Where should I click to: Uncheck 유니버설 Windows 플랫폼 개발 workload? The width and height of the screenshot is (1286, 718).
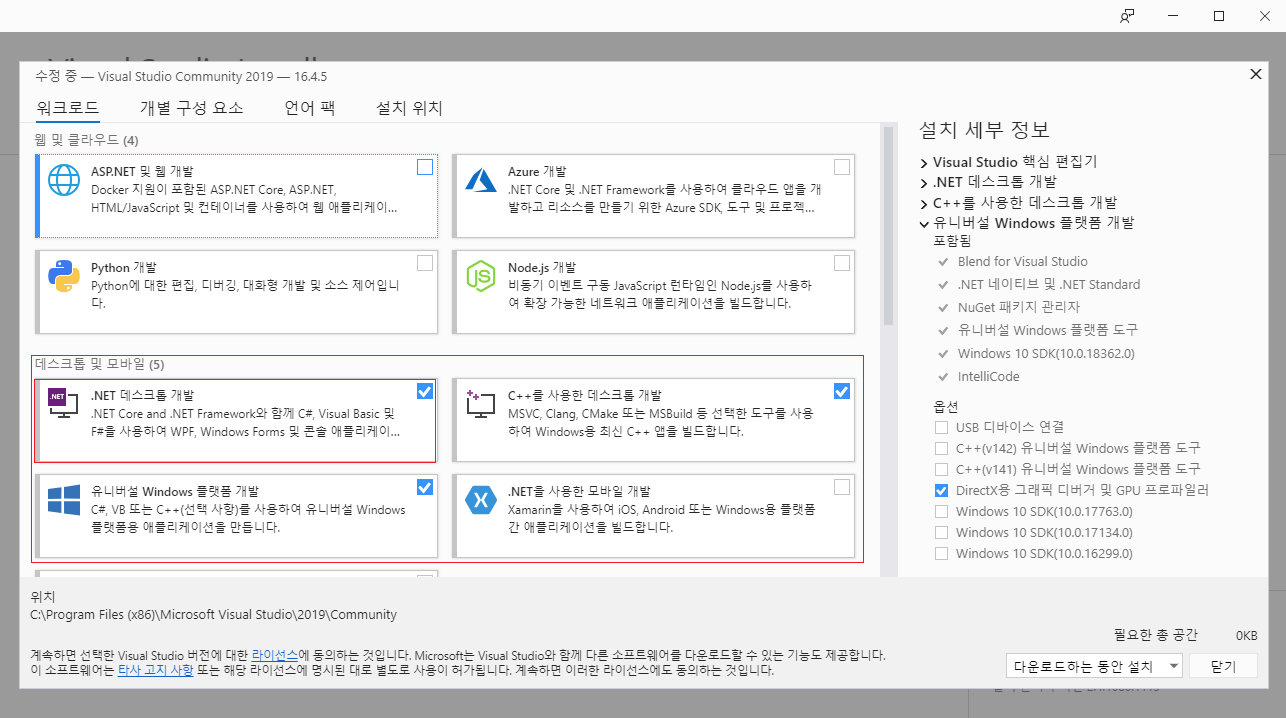tap(425, 487)
